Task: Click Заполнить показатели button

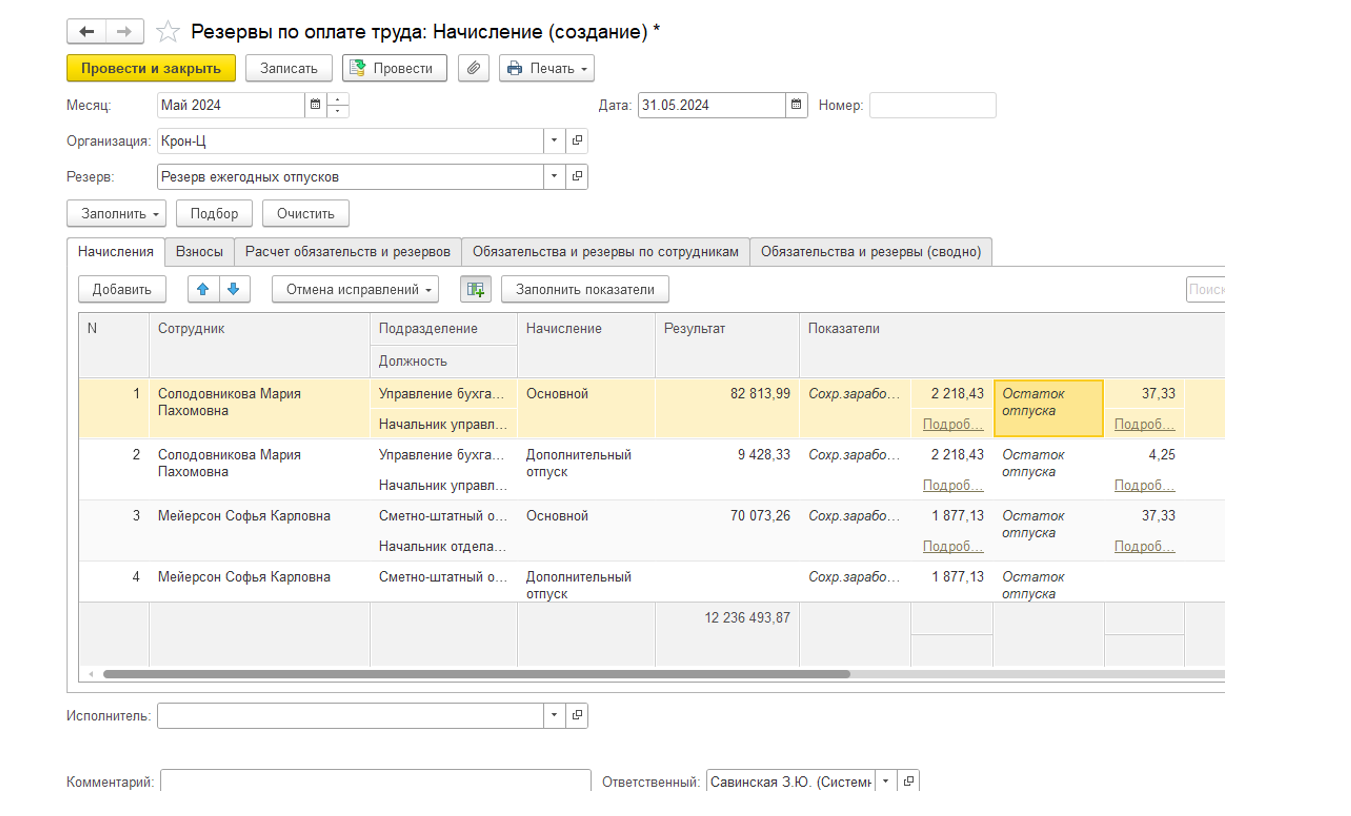Action: (x=585, y=289)
